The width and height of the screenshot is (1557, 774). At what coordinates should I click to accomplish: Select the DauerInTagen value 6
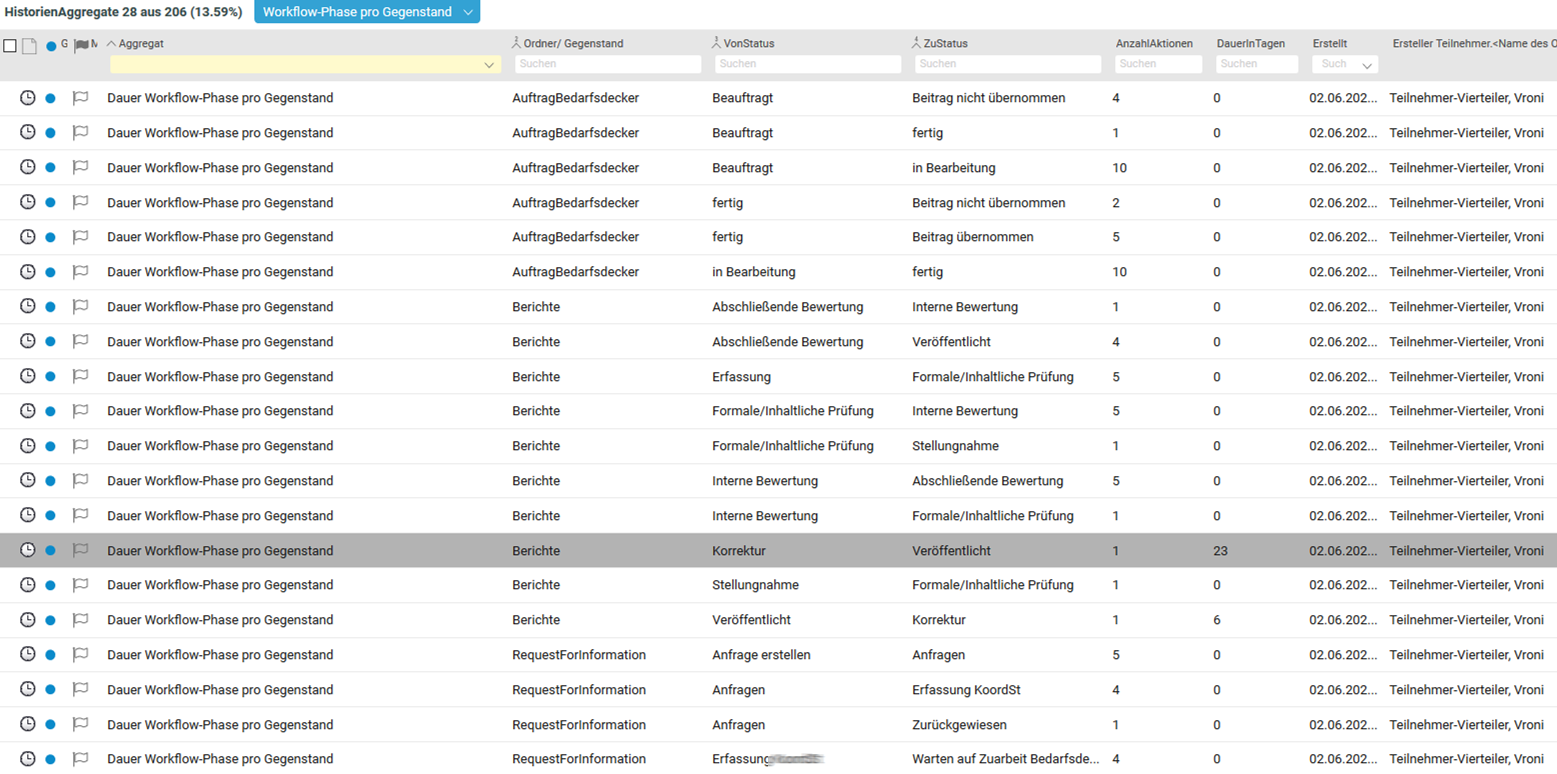(x=1216, y=620)
